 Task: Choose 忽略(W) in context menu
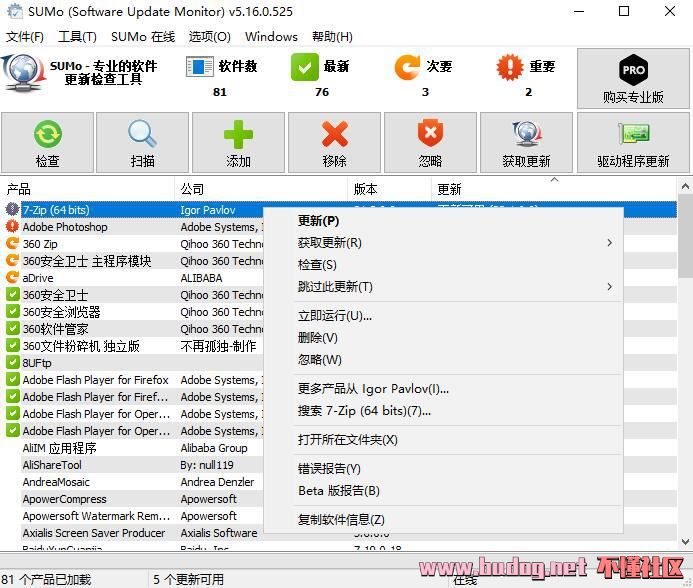[443, 360]
